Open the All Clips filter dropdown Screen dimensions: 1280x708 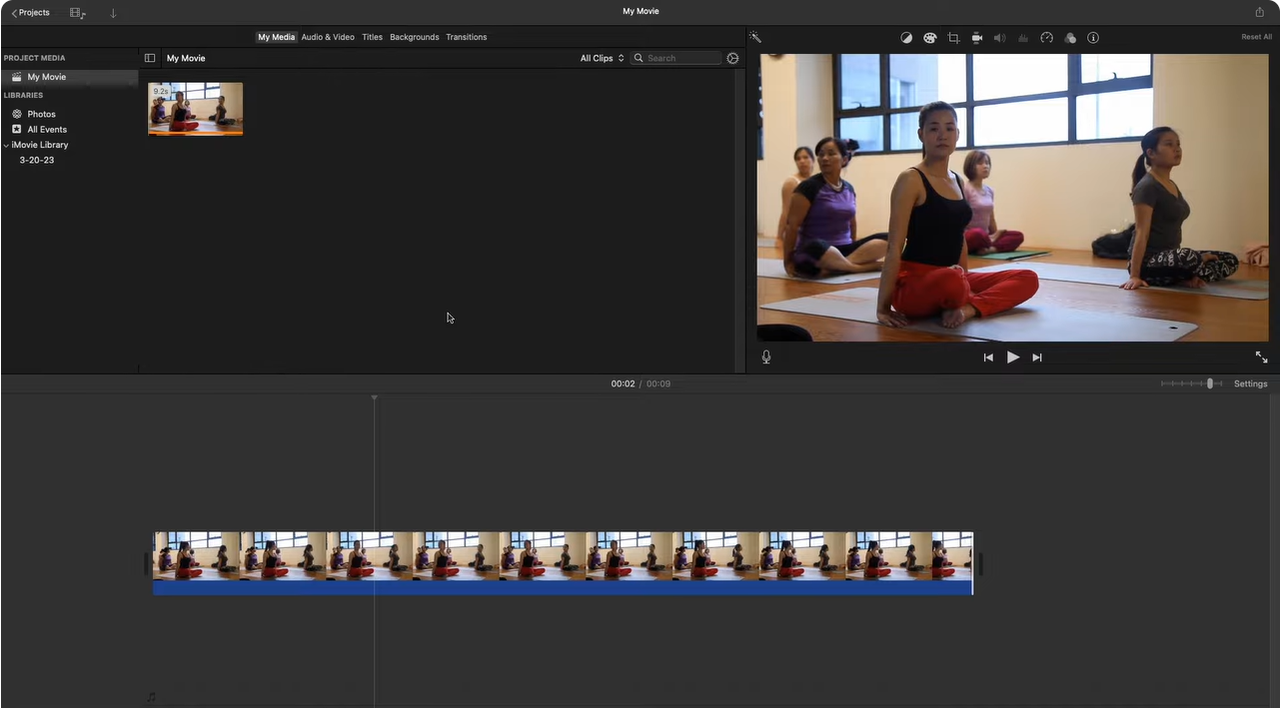[602, 58]
